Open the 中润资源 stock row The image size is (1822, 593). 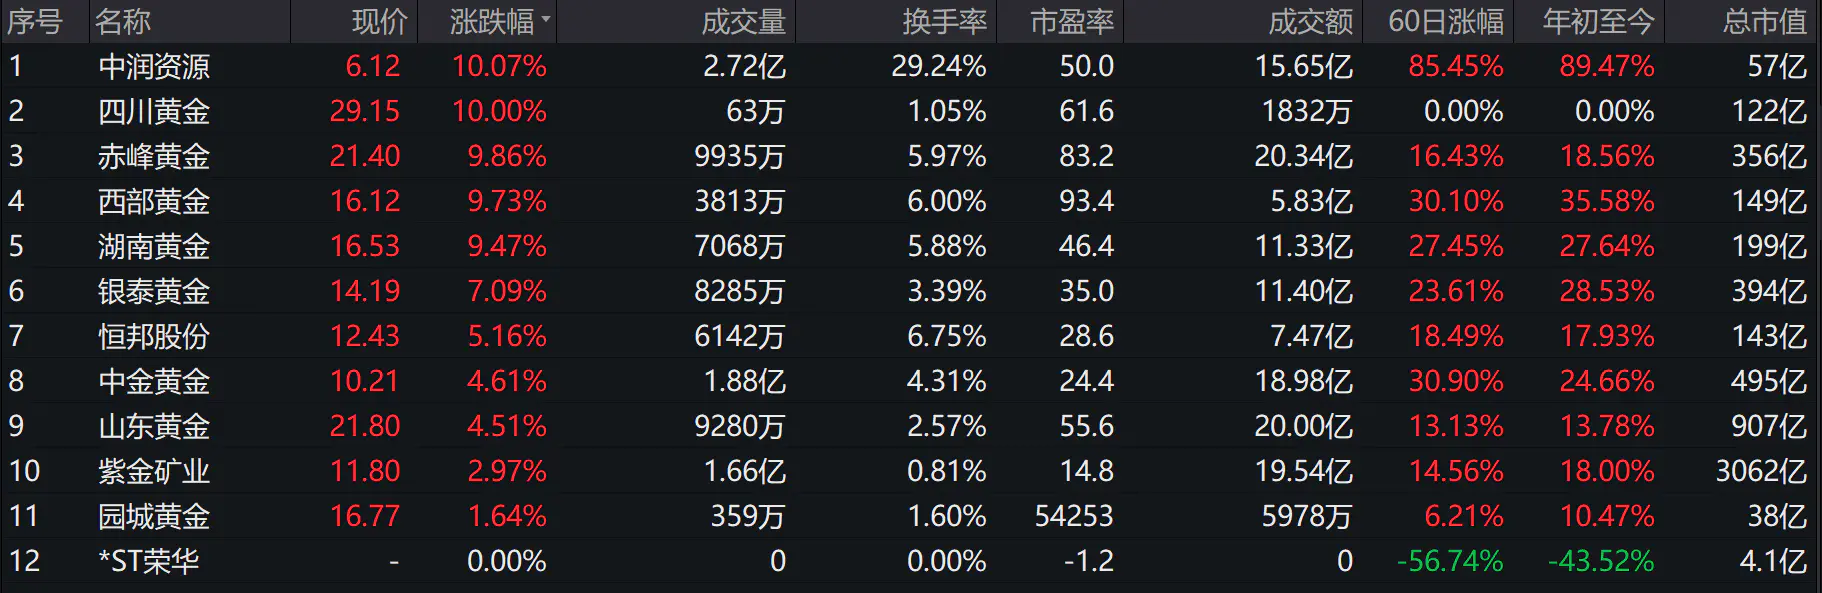click(154, 67)
